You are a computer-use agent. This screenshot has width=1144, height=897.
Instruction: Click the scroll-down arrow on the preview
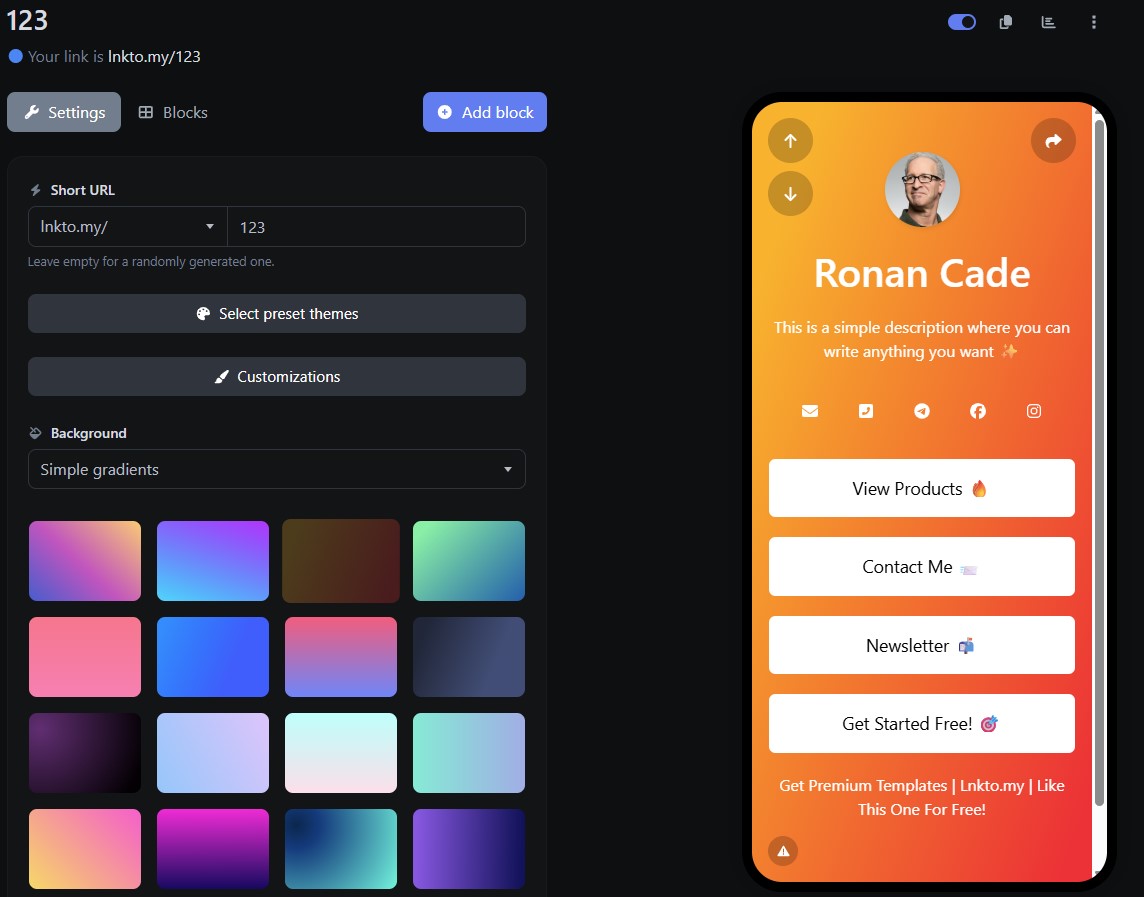(x=790, y=194)
